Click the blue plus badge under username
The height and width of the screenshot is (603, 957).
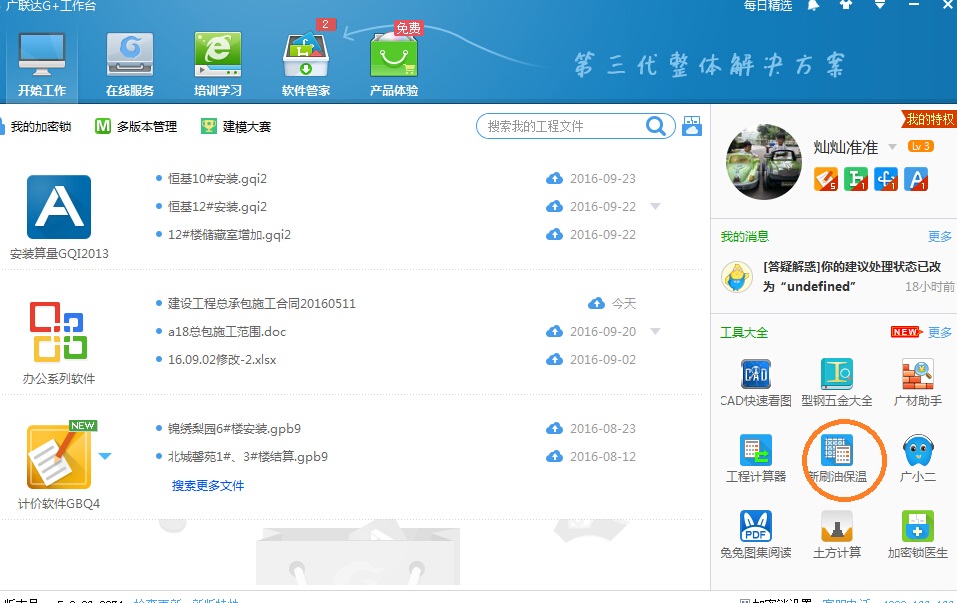886,179
